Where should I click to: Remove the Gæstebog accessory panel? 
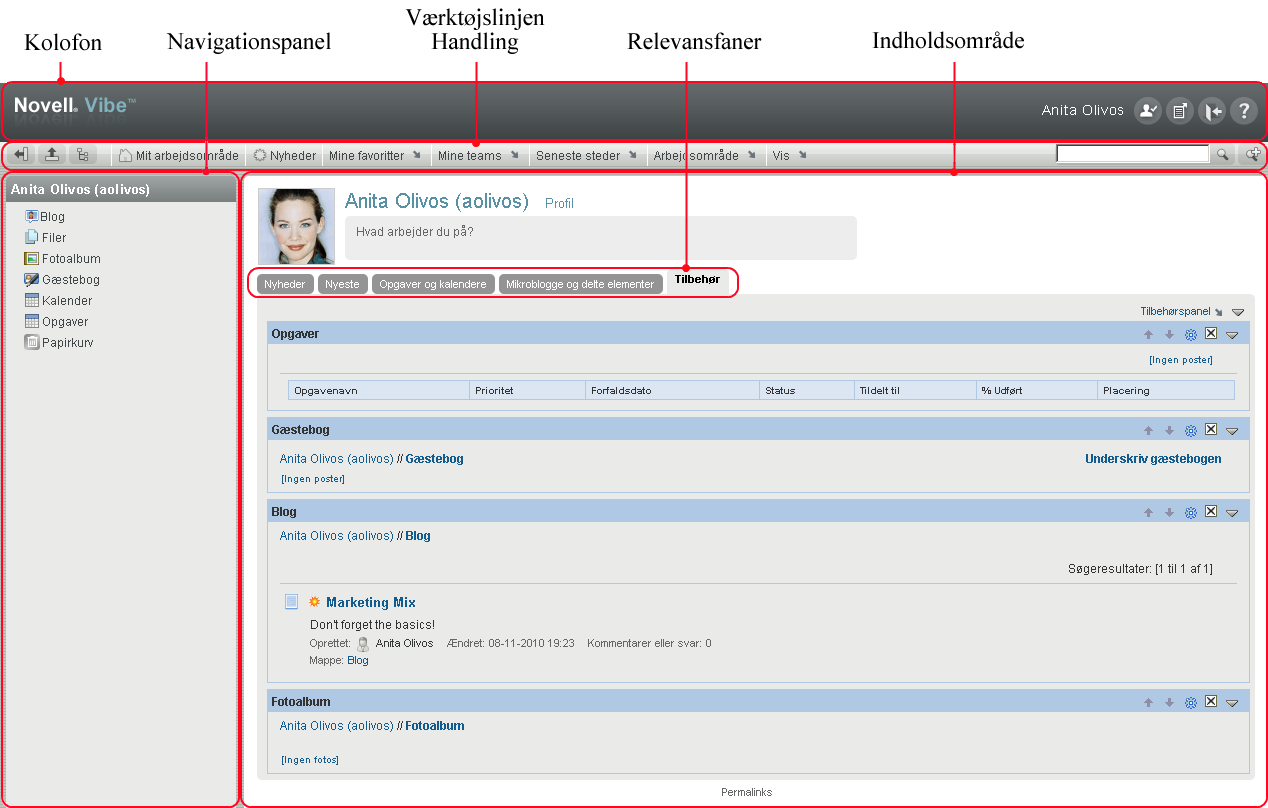coord(1210,430)
